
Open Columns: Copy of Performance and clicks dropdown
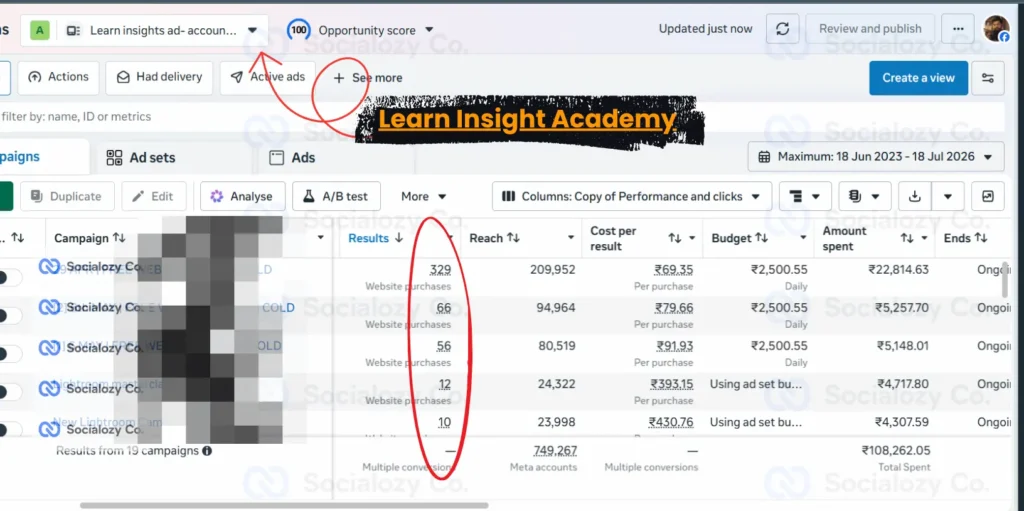coord(632,197)
